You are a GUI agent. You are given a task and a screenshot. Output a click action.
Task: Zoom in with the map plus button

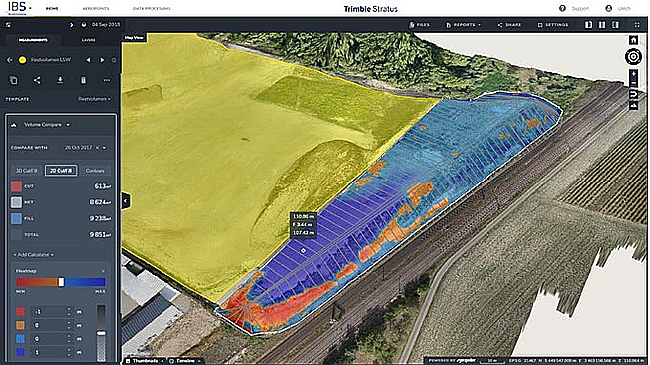click(633, 74)
